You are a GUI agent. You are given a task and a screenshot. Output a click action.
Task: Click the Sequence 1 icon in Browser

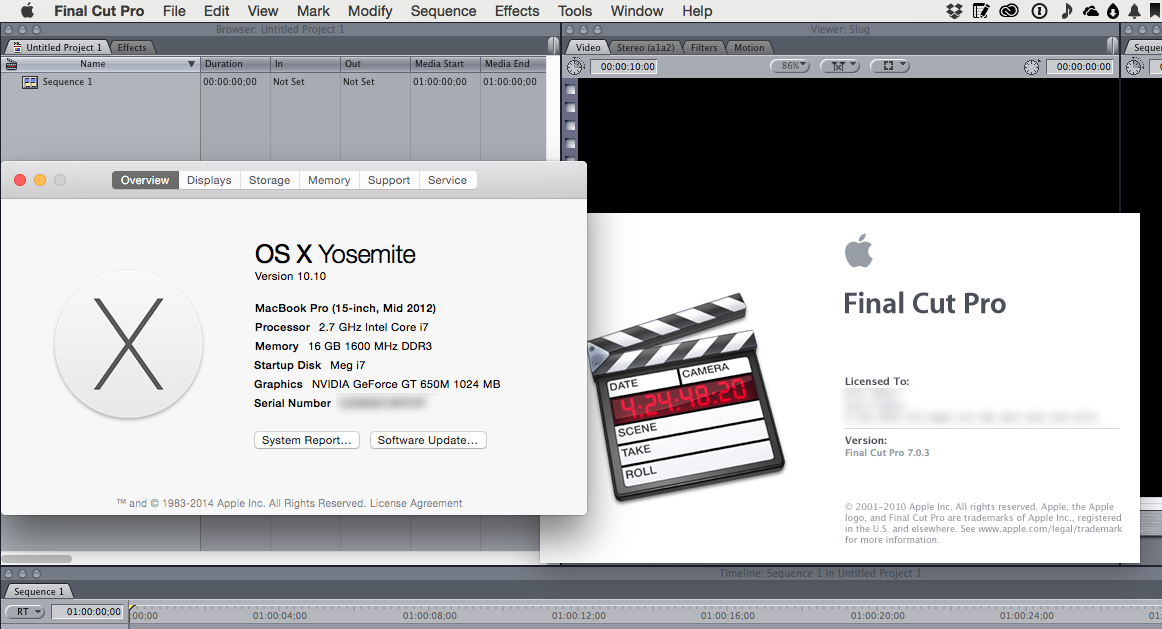[x=30, y=82]
